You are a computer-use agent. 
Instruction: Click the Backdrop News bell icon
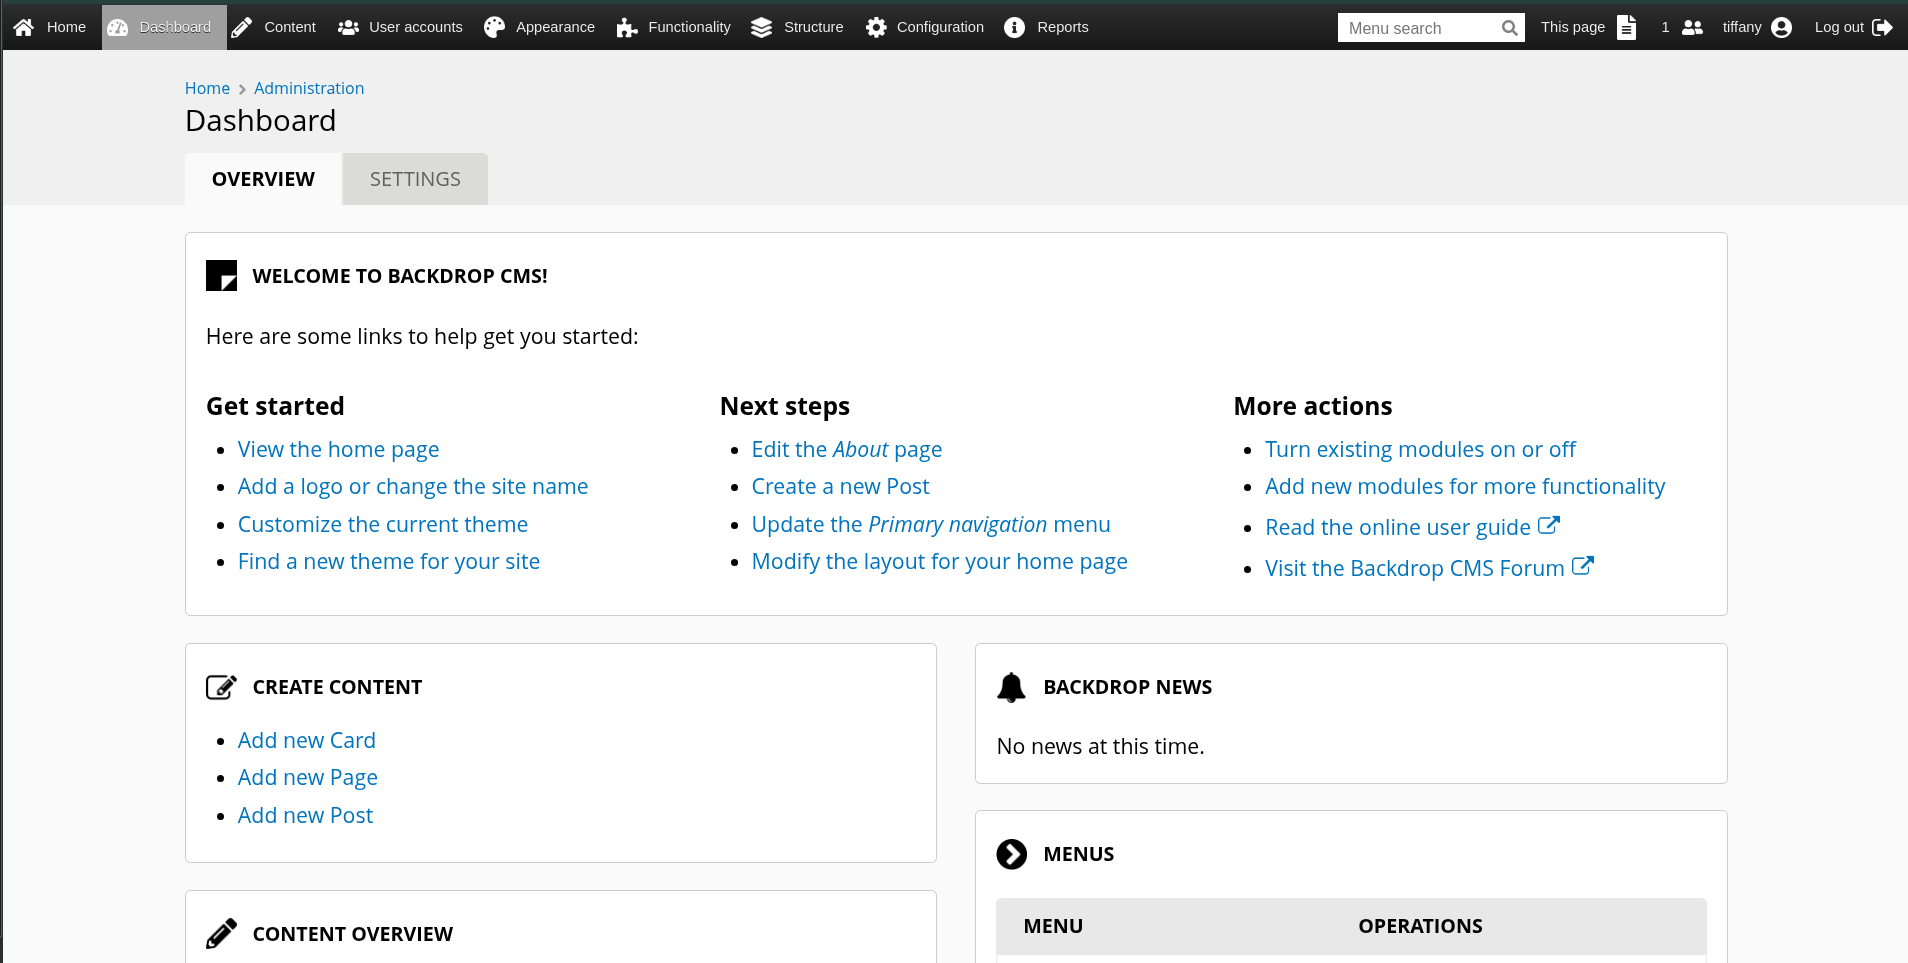1012,687
